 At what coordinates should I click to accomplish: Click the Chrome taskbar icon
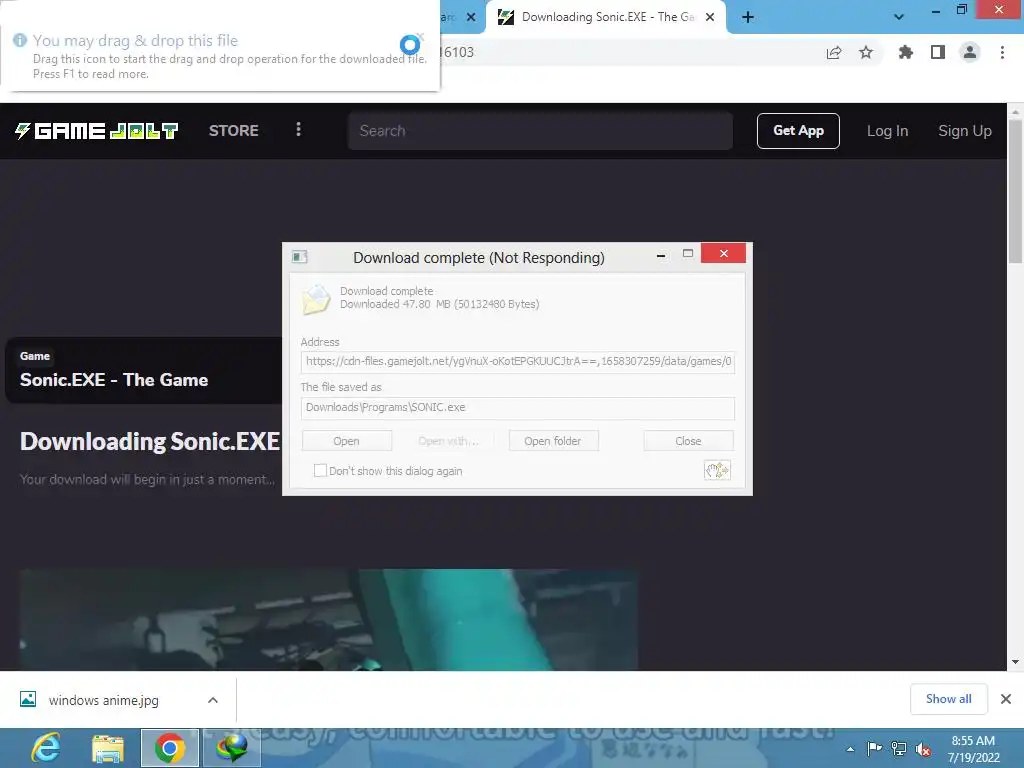coord(170,748)
